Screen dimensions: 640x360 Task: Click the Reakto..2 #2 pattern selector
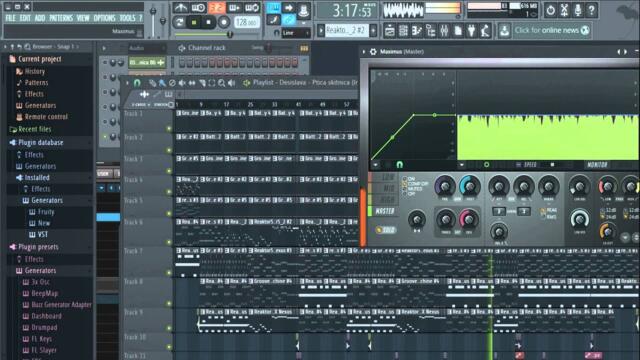pos(347,30)
